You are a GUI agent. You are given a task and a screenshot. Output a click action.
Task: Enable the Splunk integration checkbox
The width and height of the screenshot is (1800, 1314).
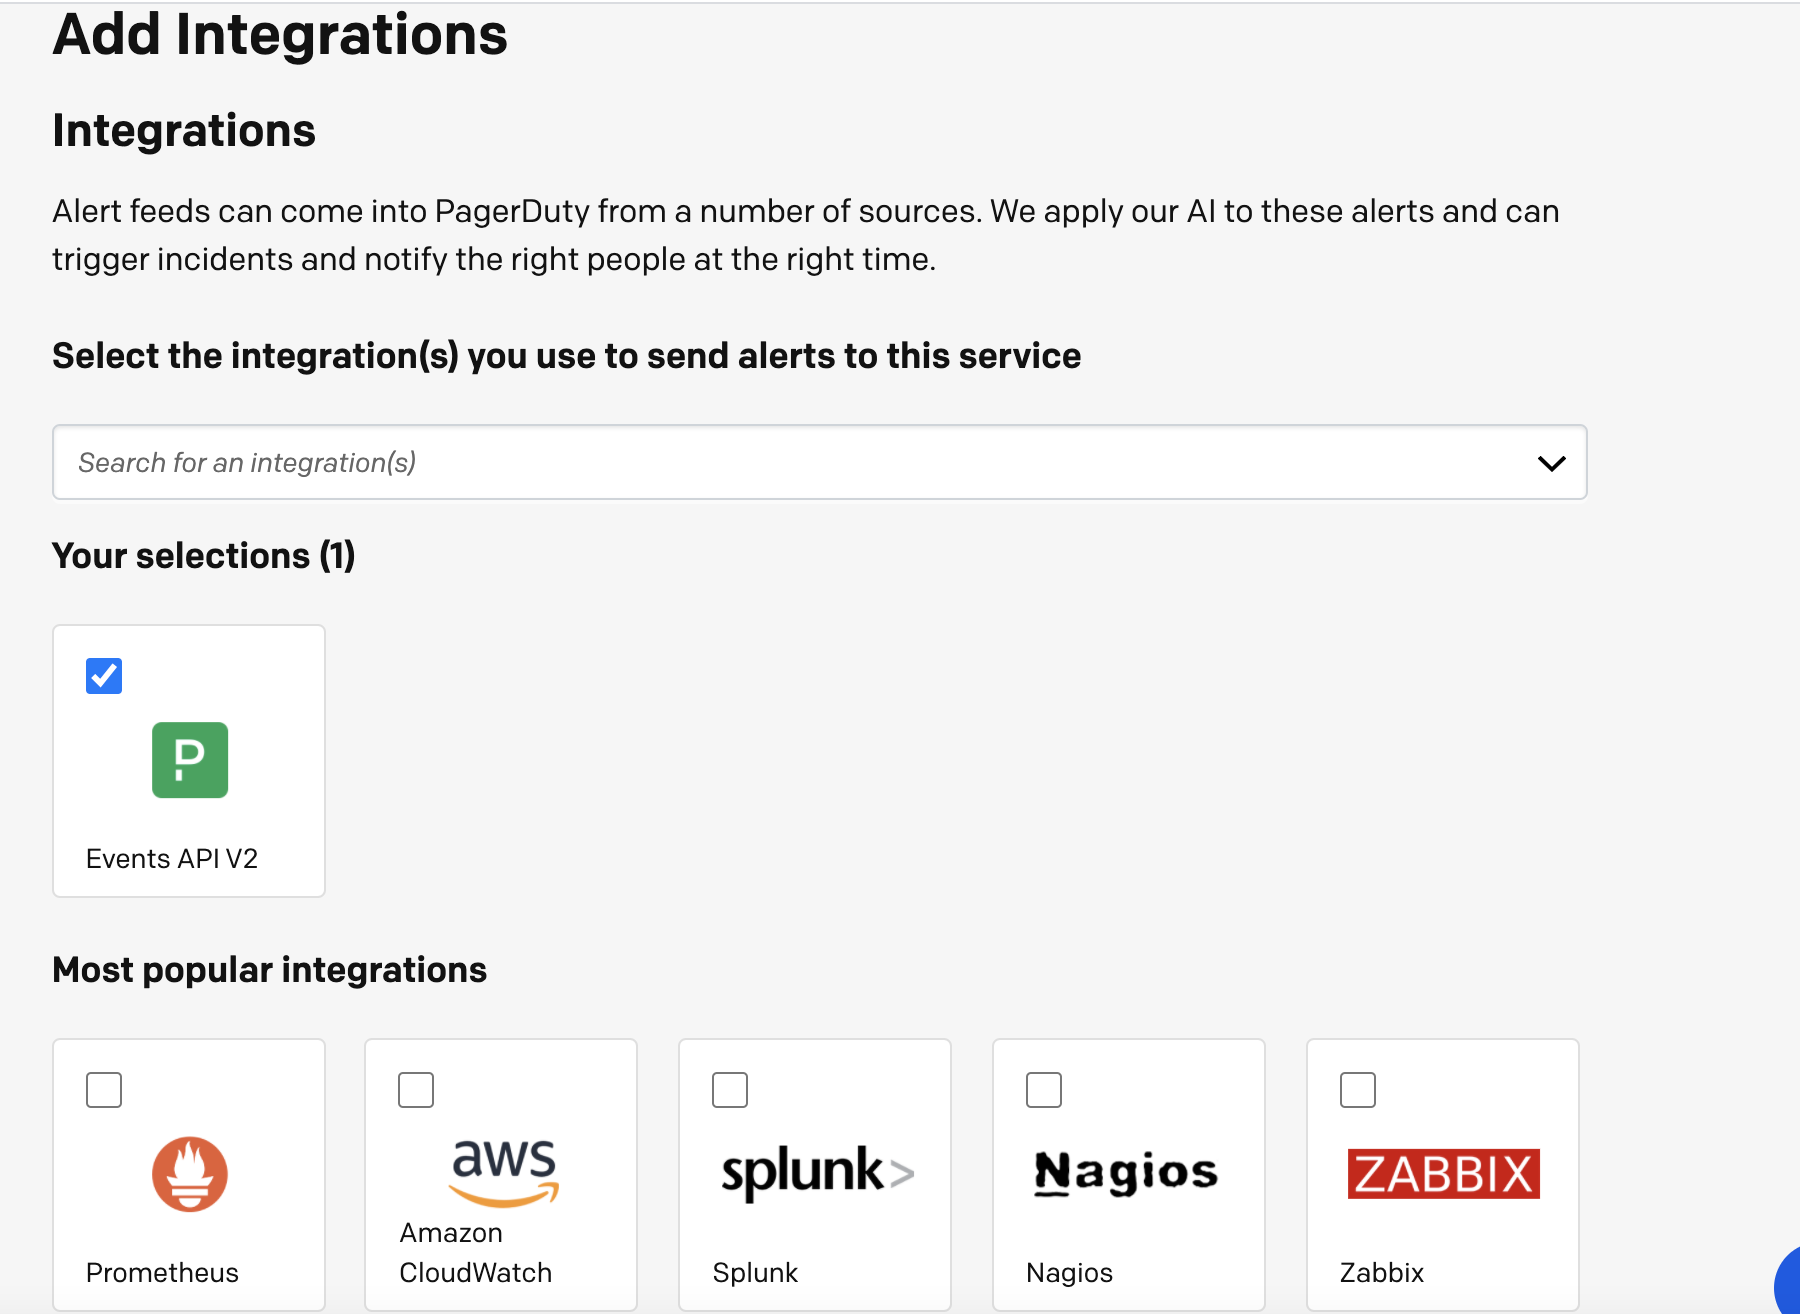(730, 1090)
